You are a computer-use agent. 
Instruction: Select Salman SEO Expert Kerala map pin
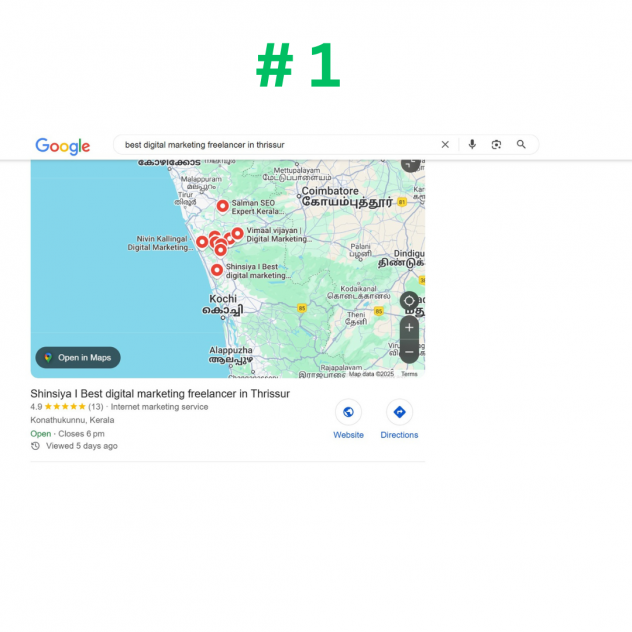[222, 206]
